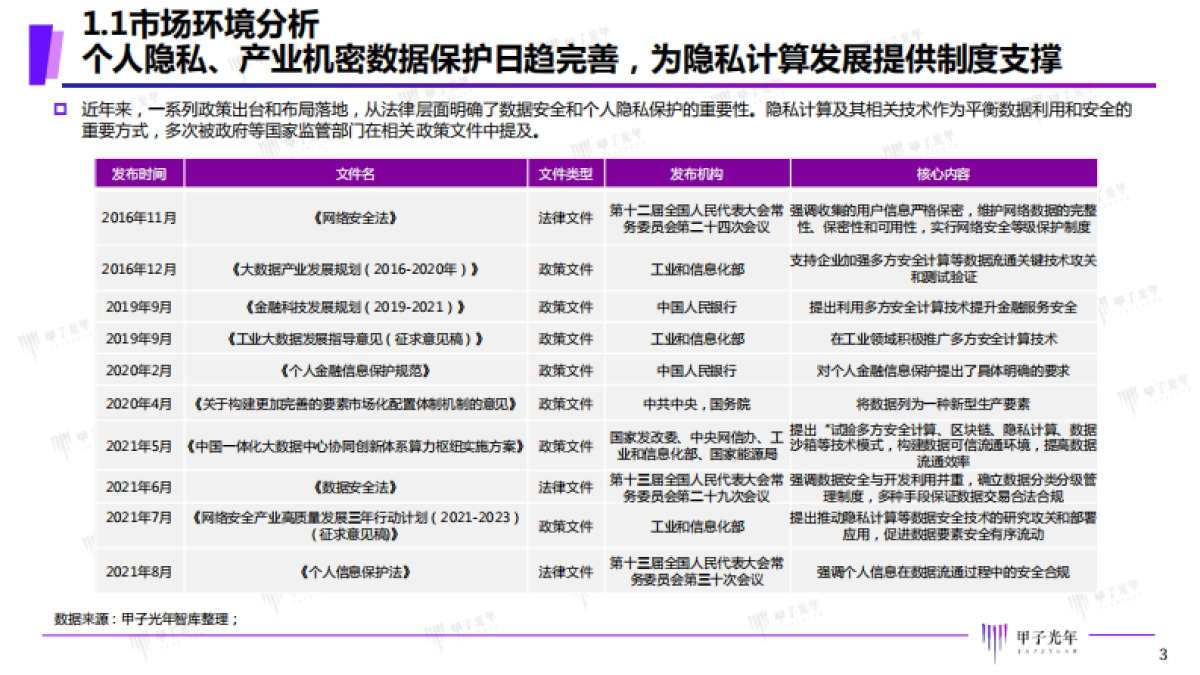Image resolution: width=1200 pixels, height=675 pixels.
Task: Click the 数据来源：甲子光年智库整理 source line
Action: [x=146, y=617]
